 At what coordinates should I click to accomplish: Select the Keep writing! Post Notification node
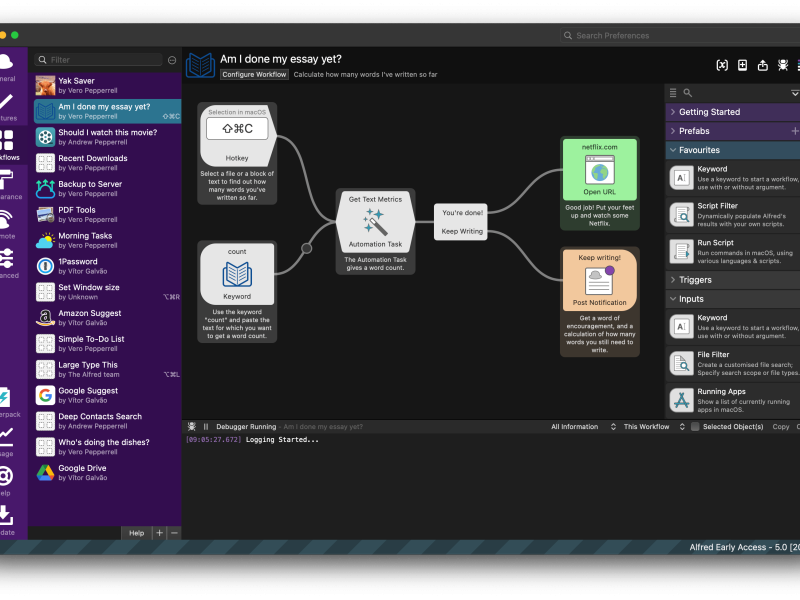pos(599,280)
